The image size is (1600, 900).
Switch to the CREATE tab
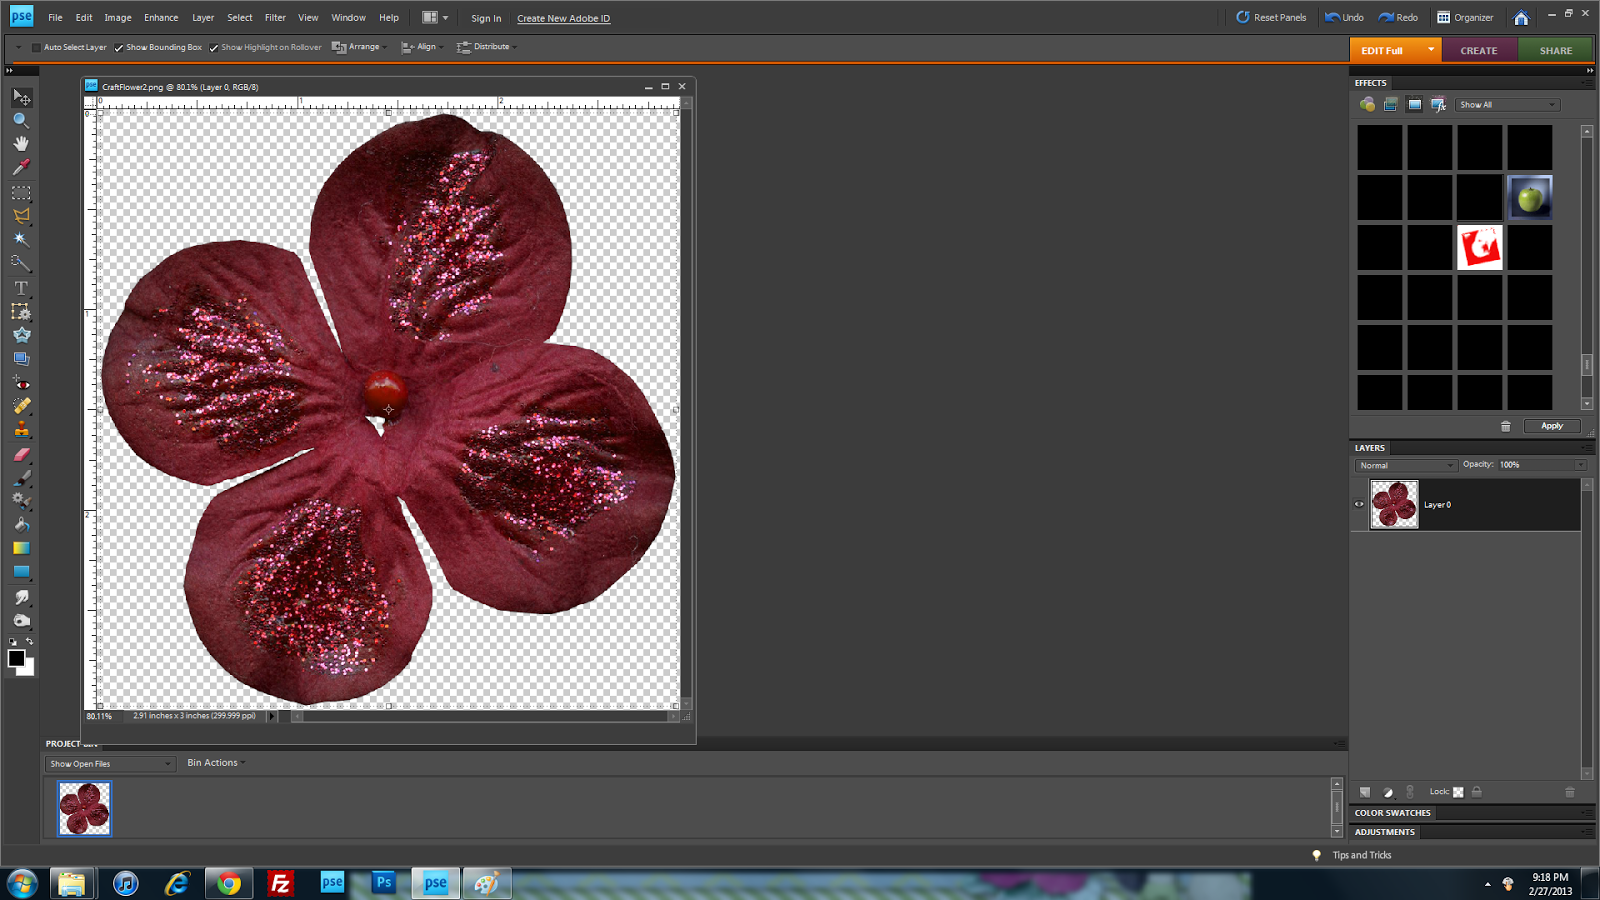click(1479, 49)
